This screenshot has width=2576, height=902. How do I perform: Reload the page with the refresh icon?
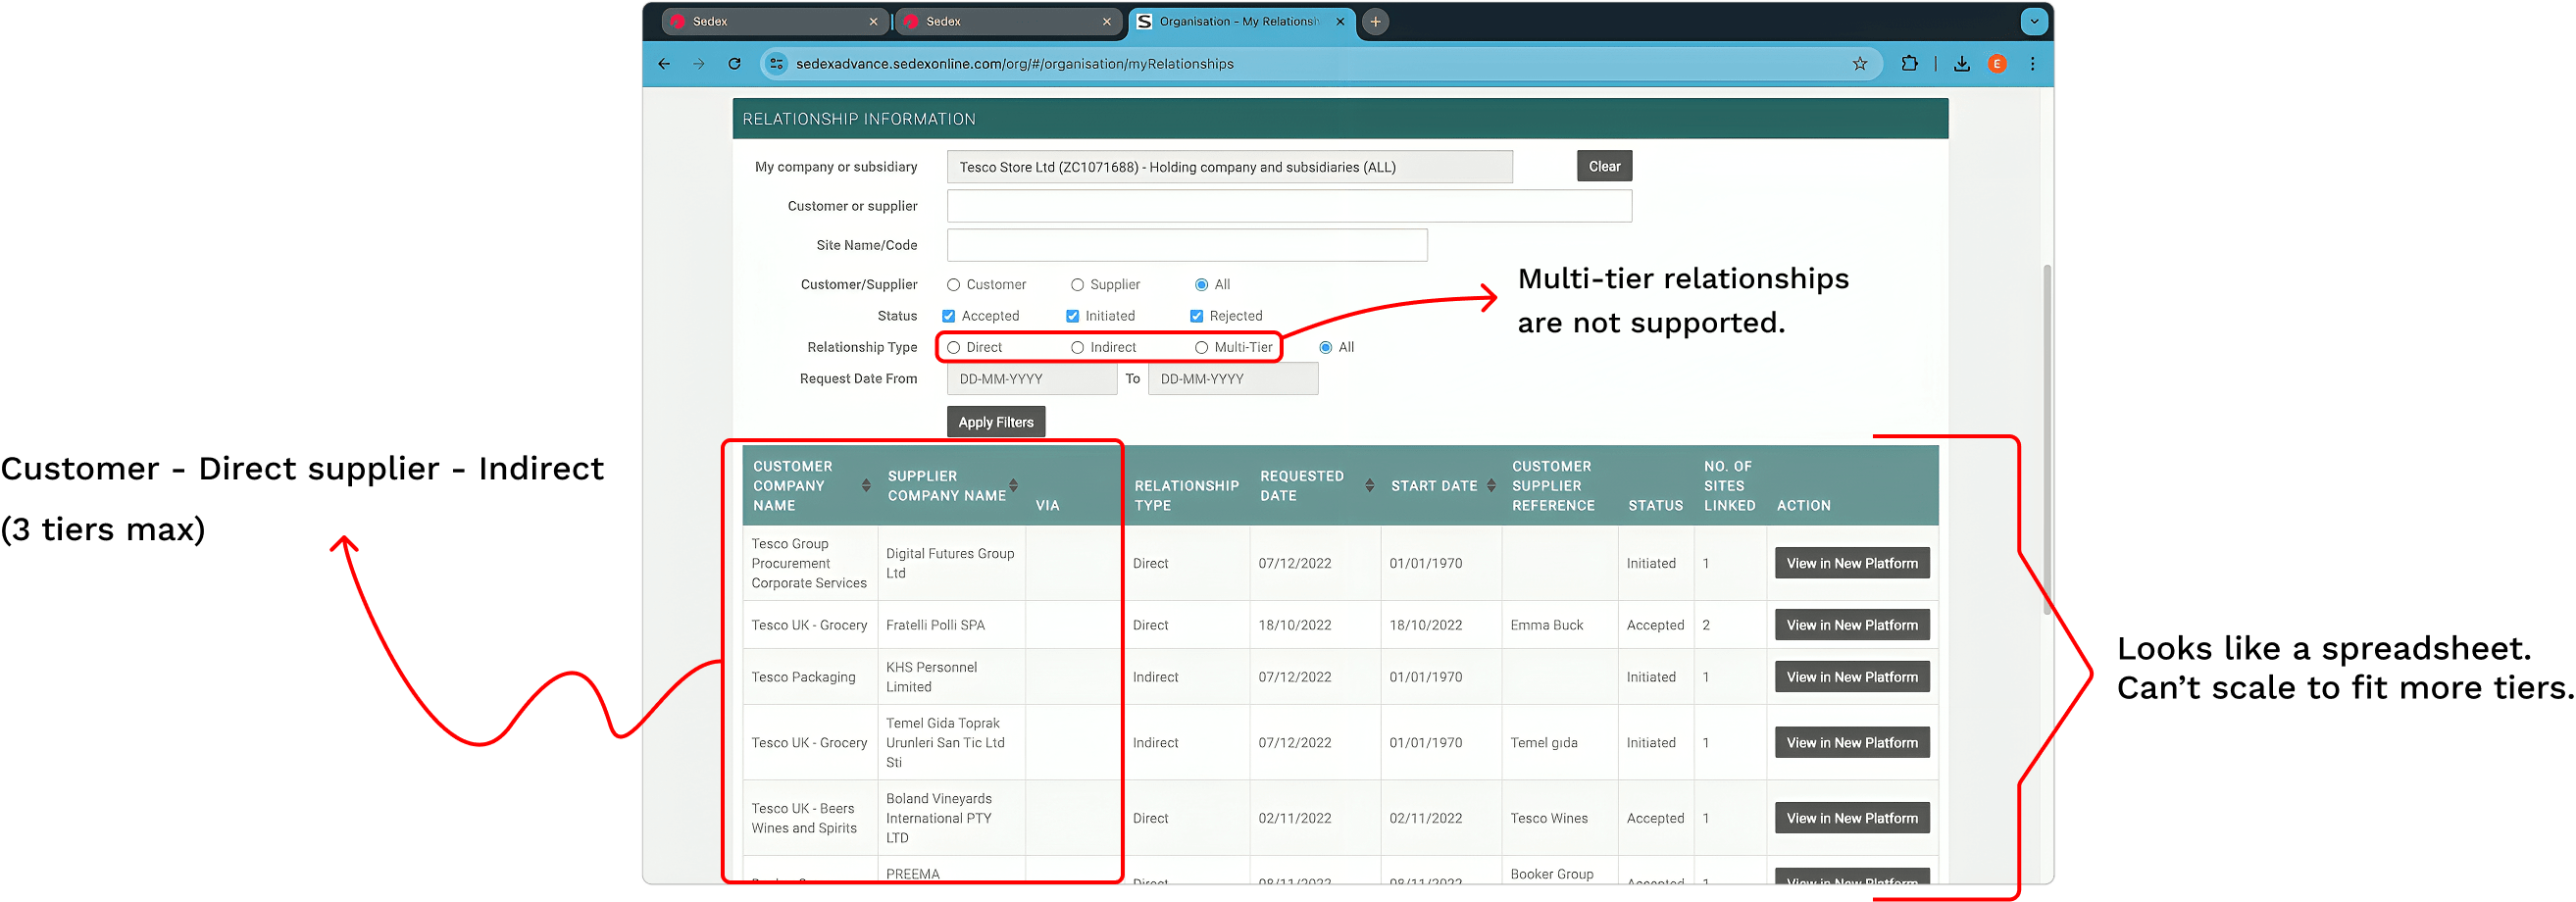click(734, 64)
